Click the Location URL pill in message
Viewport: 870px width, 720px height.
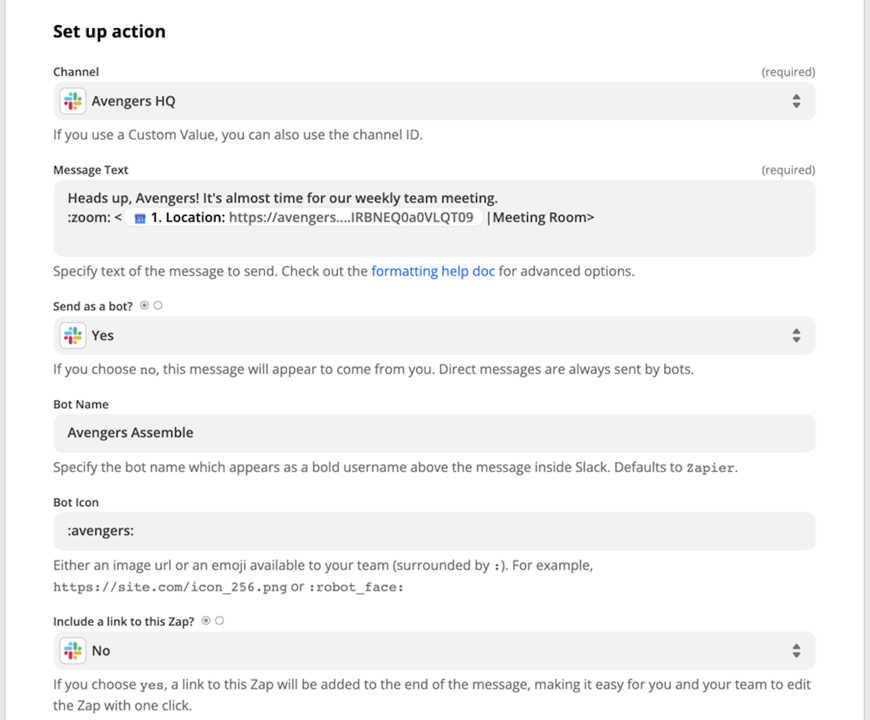(304, 217)
